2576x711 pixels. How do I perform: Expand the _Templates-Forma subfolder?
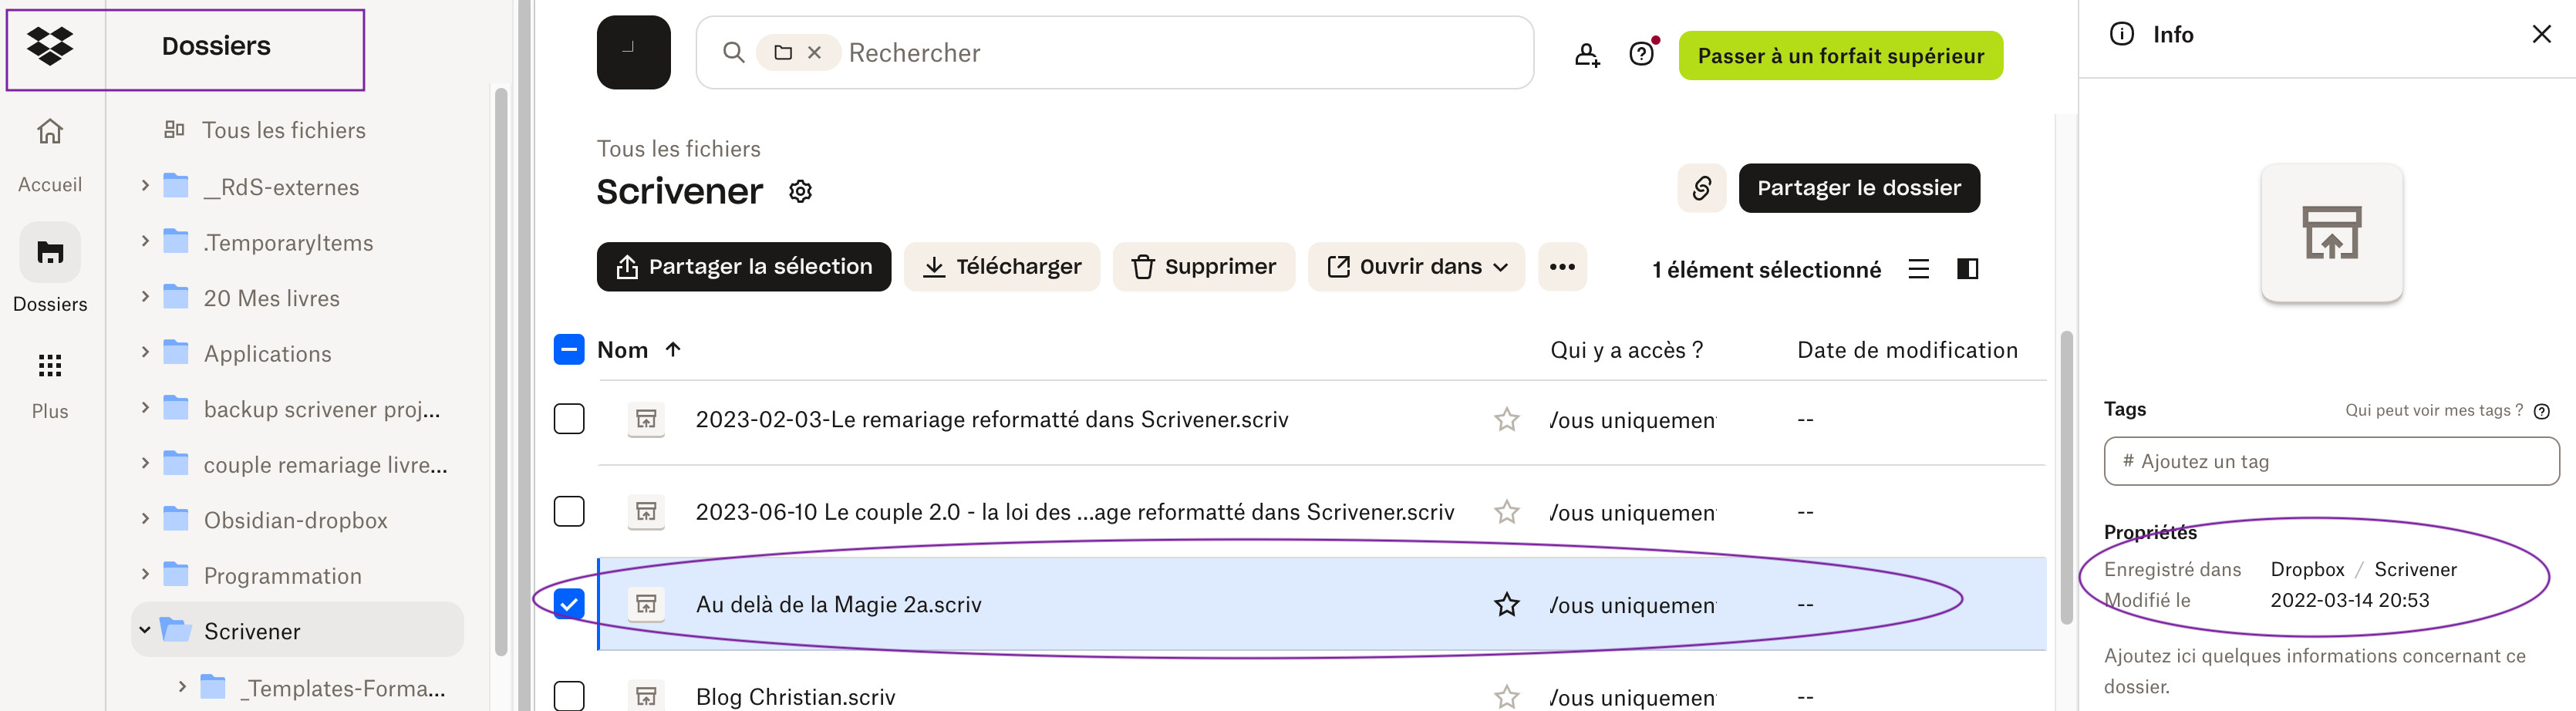pyautogui.click(x=182, y=686)
